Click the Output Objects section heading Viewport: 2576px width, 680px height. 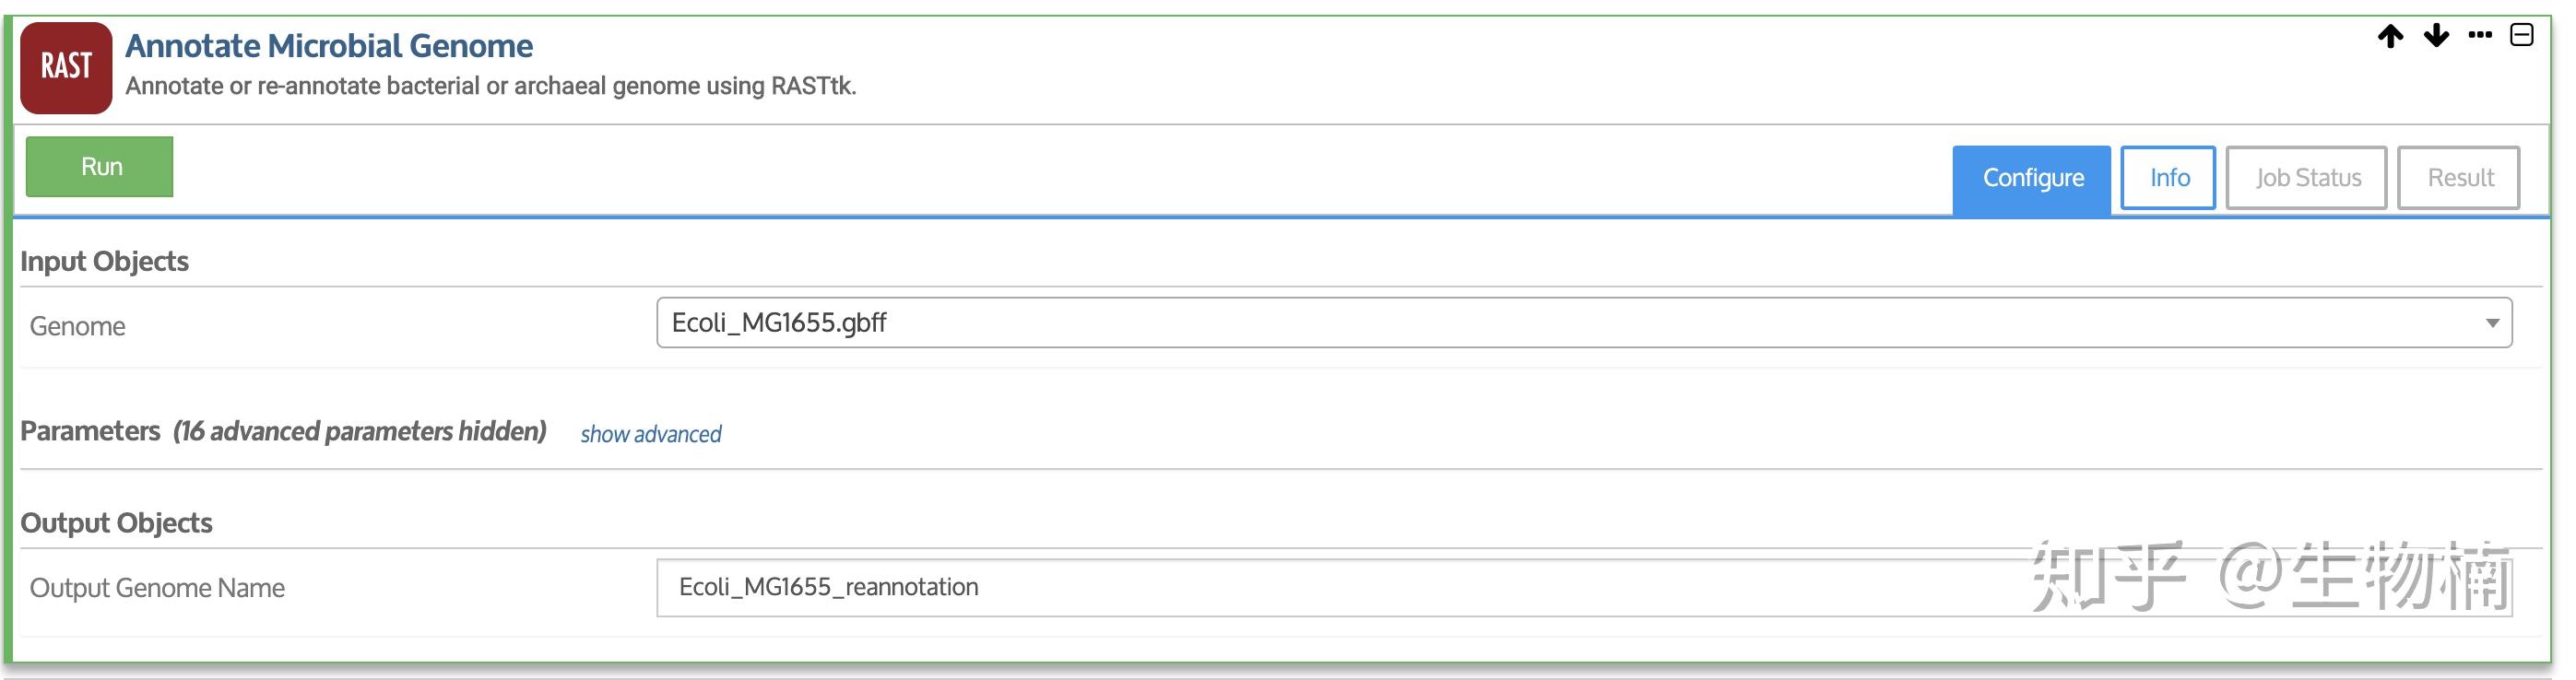116,523
